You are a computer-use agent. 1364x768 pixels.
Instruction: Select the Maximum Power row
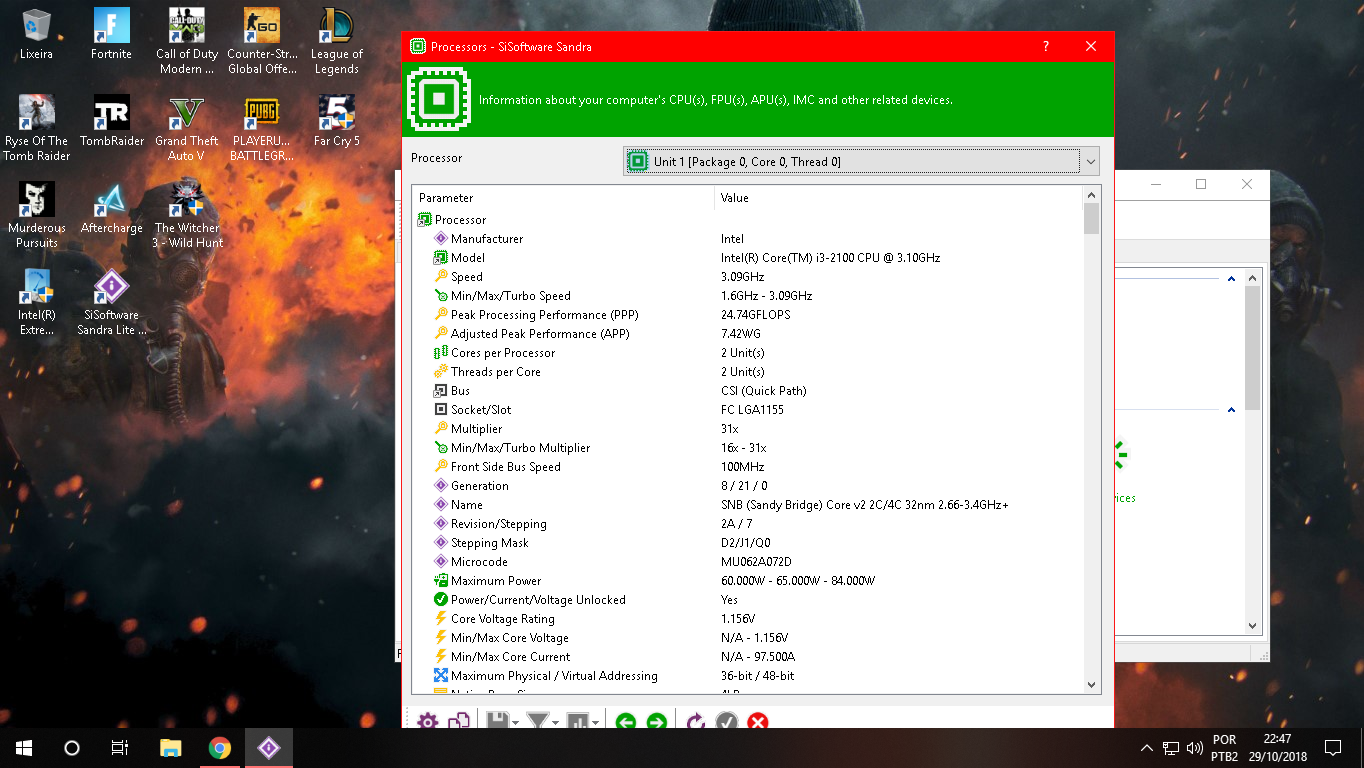(x=748, y=581)
